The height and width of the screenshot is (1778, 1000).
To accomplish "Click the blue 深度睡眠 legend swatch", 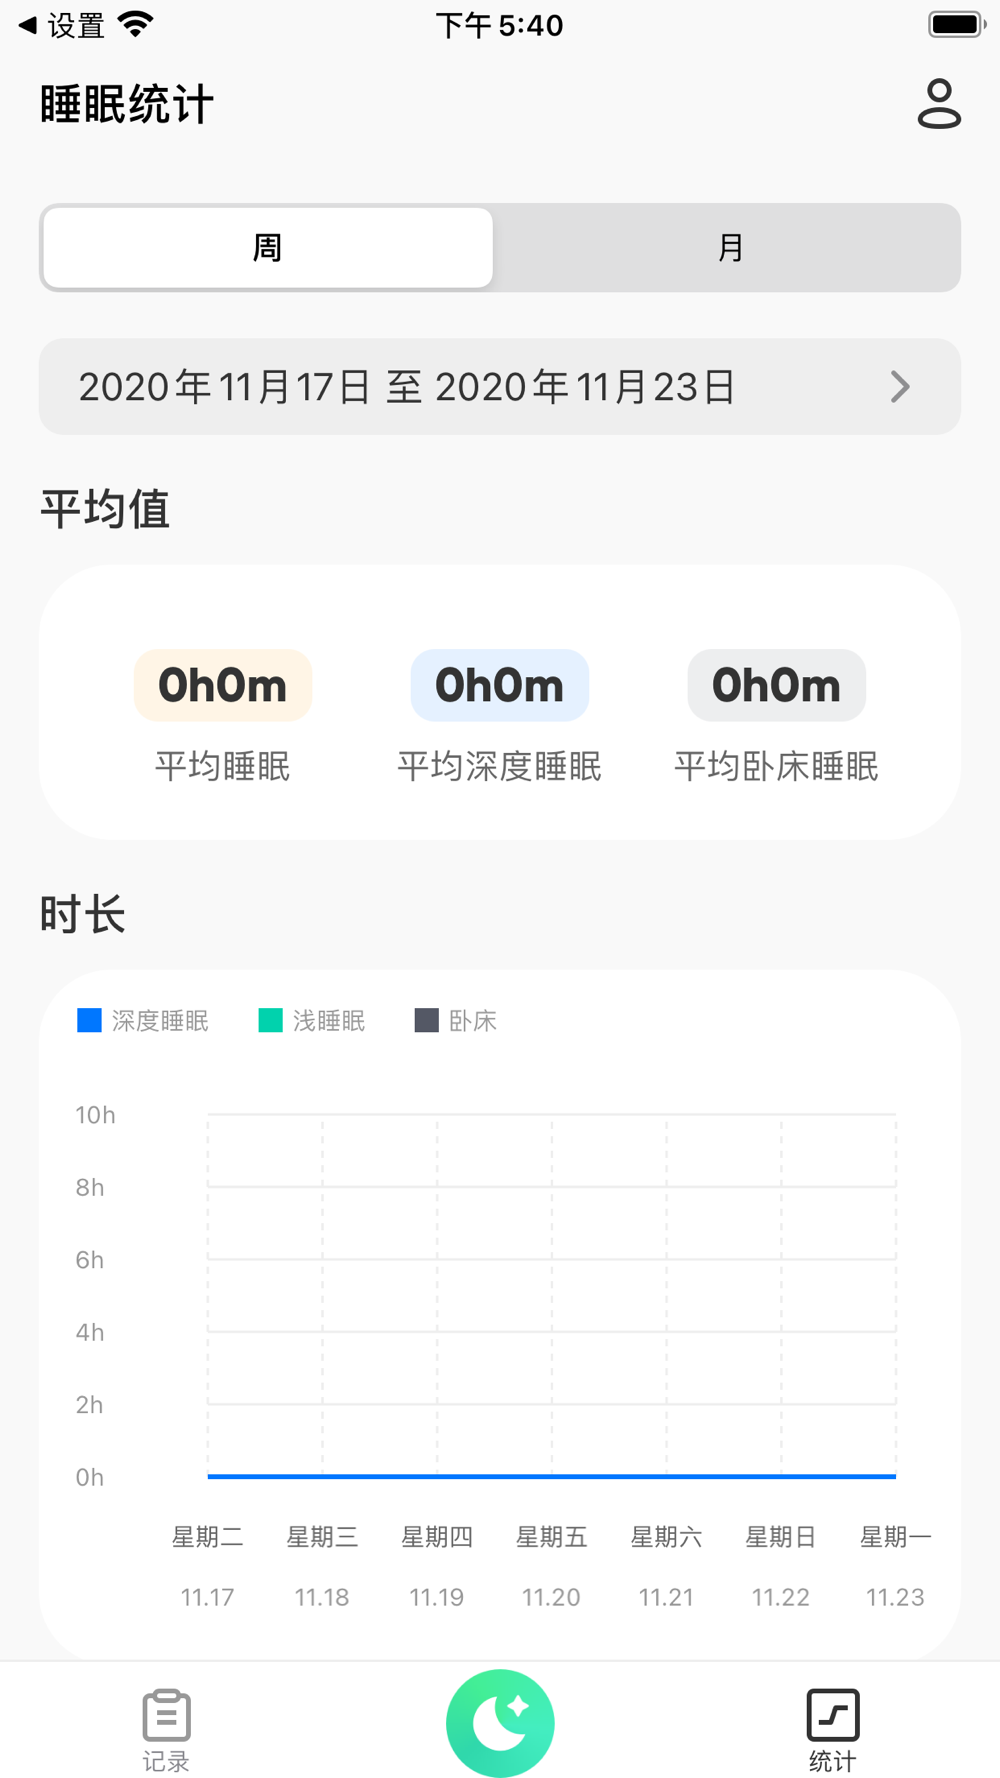I will pos(90,1020).
